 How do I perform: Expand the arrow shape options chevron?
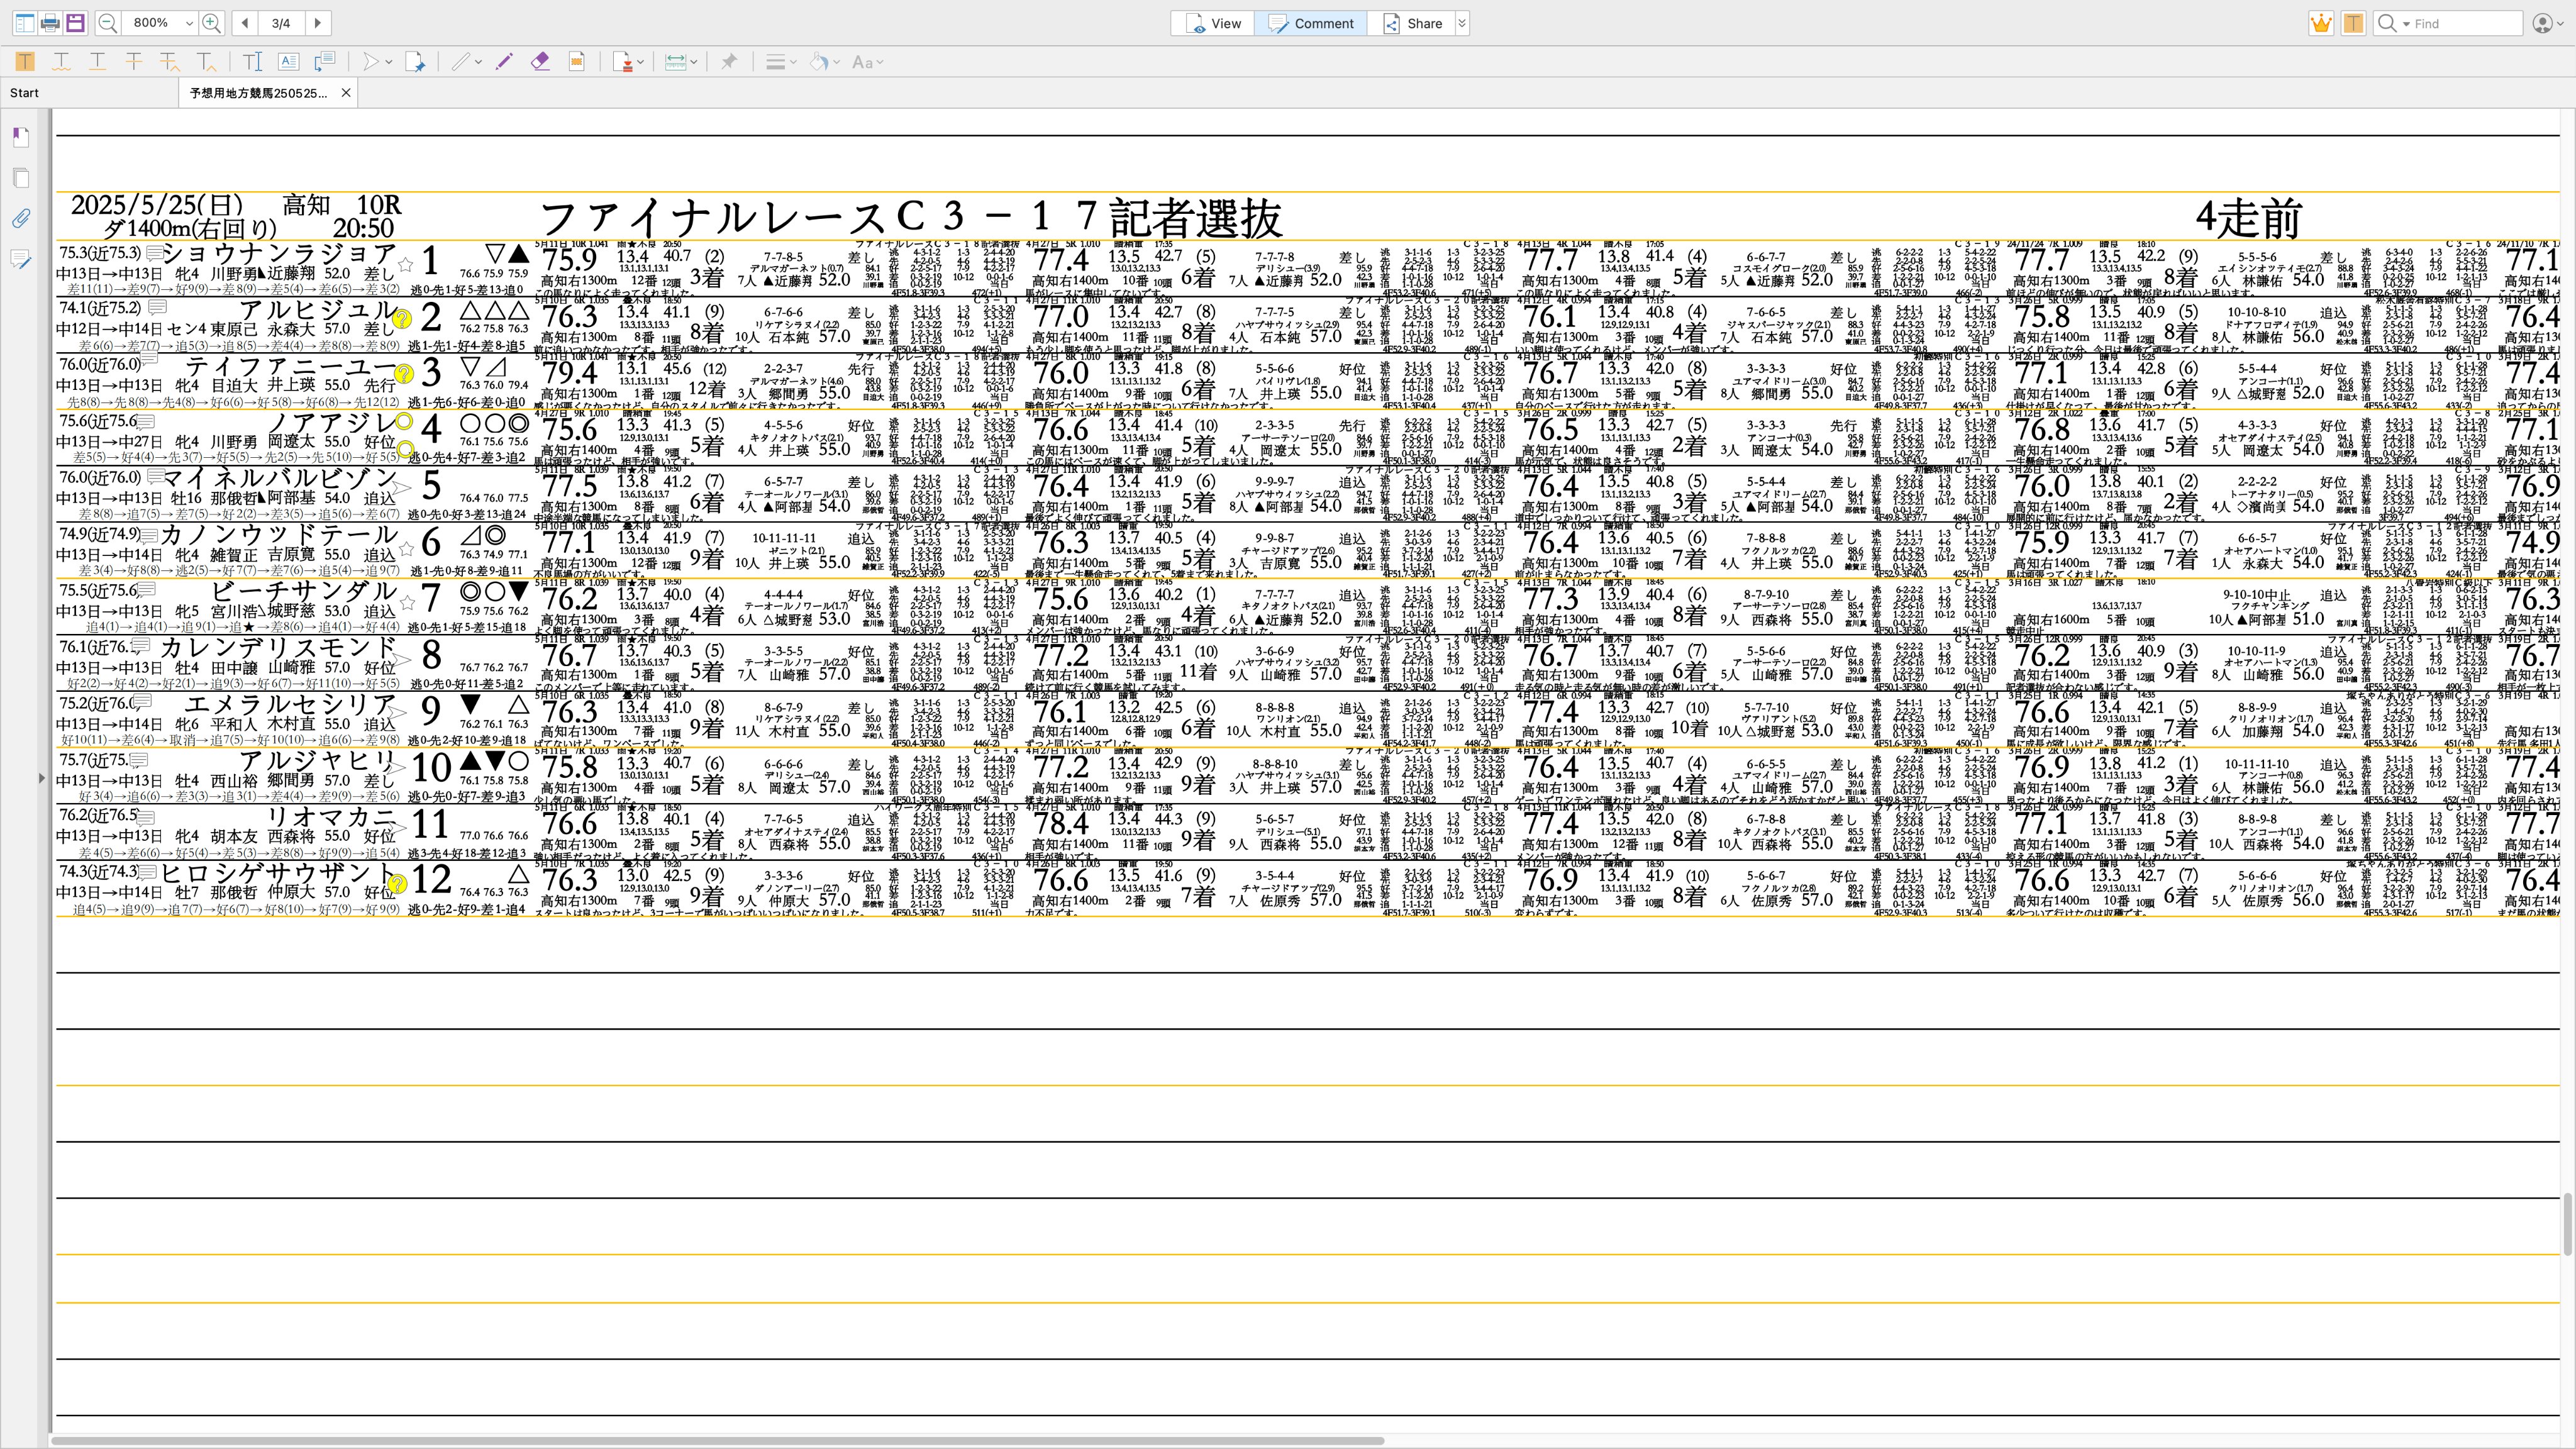[389, 62]
